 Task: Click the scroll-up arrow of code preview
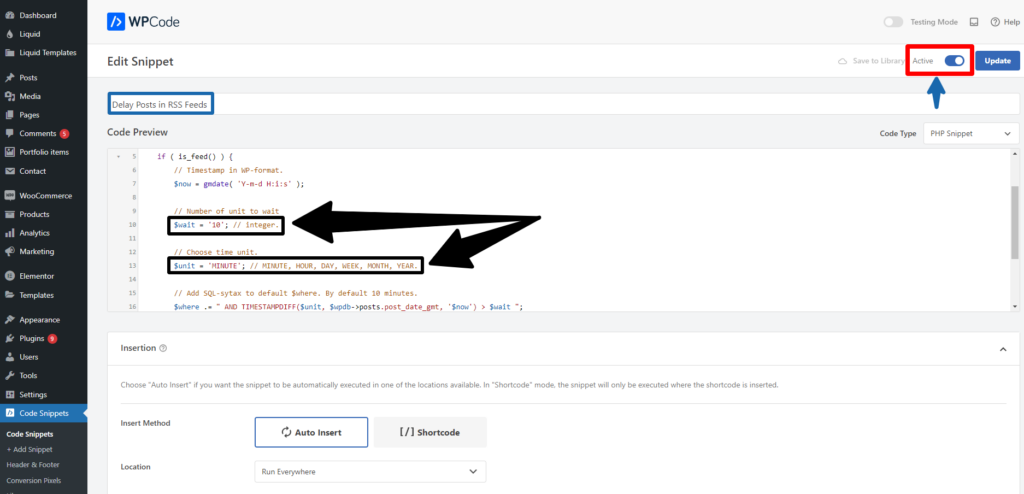point(1014,154)
